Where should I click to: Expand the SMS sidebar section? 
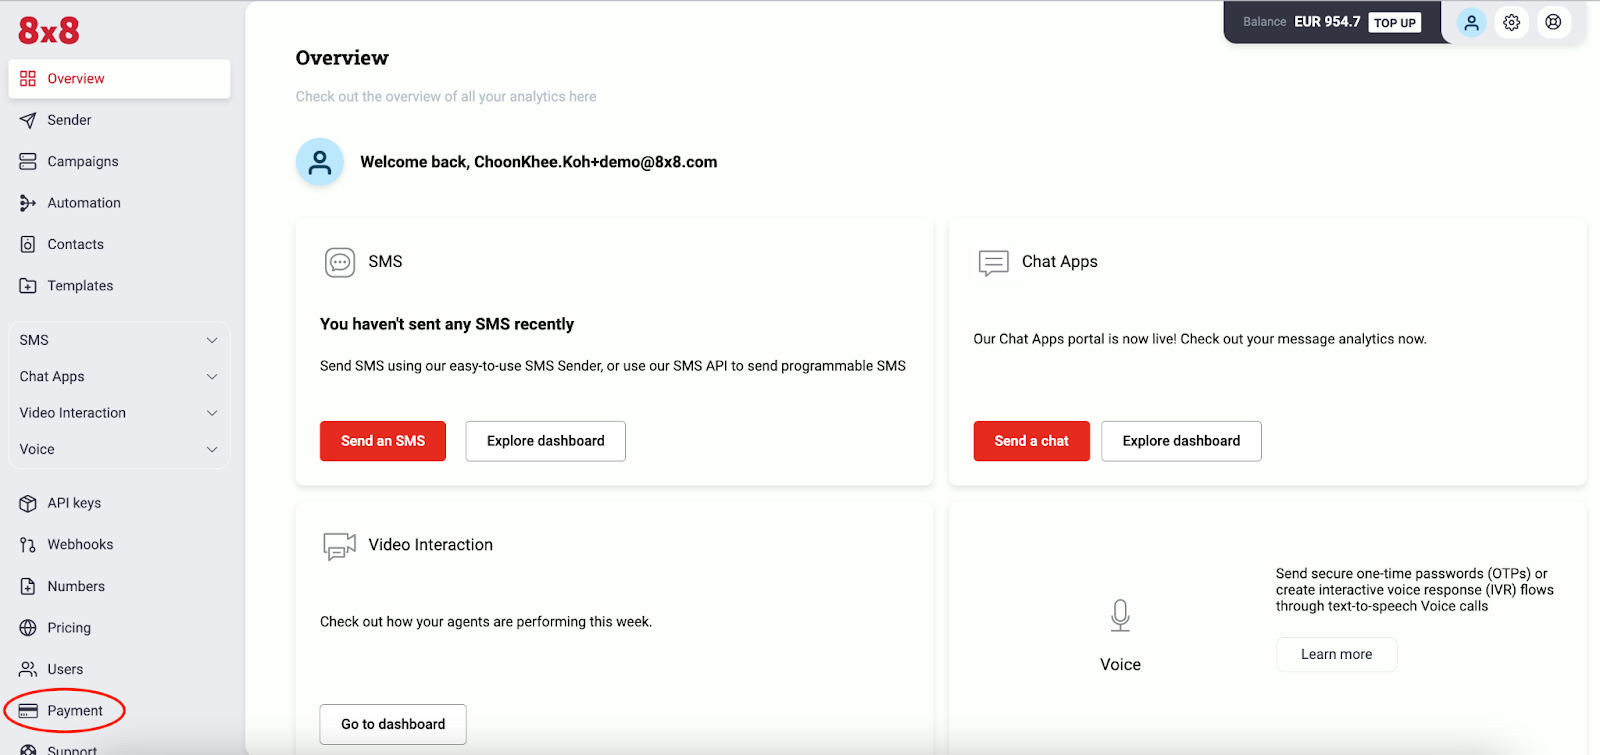(119, 340)
